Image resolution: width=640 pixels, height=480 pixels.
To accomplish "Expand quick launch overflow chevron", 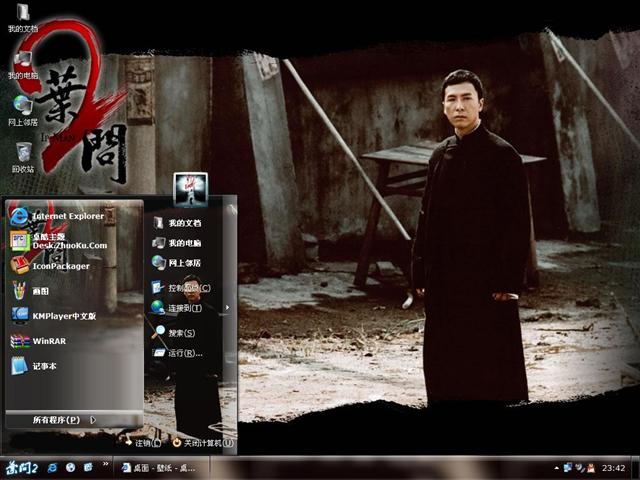I will click(105, 464).
